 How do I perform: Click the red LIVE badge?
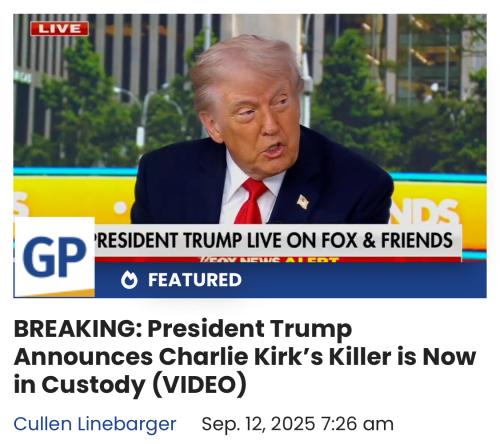(x=59, y=29)
